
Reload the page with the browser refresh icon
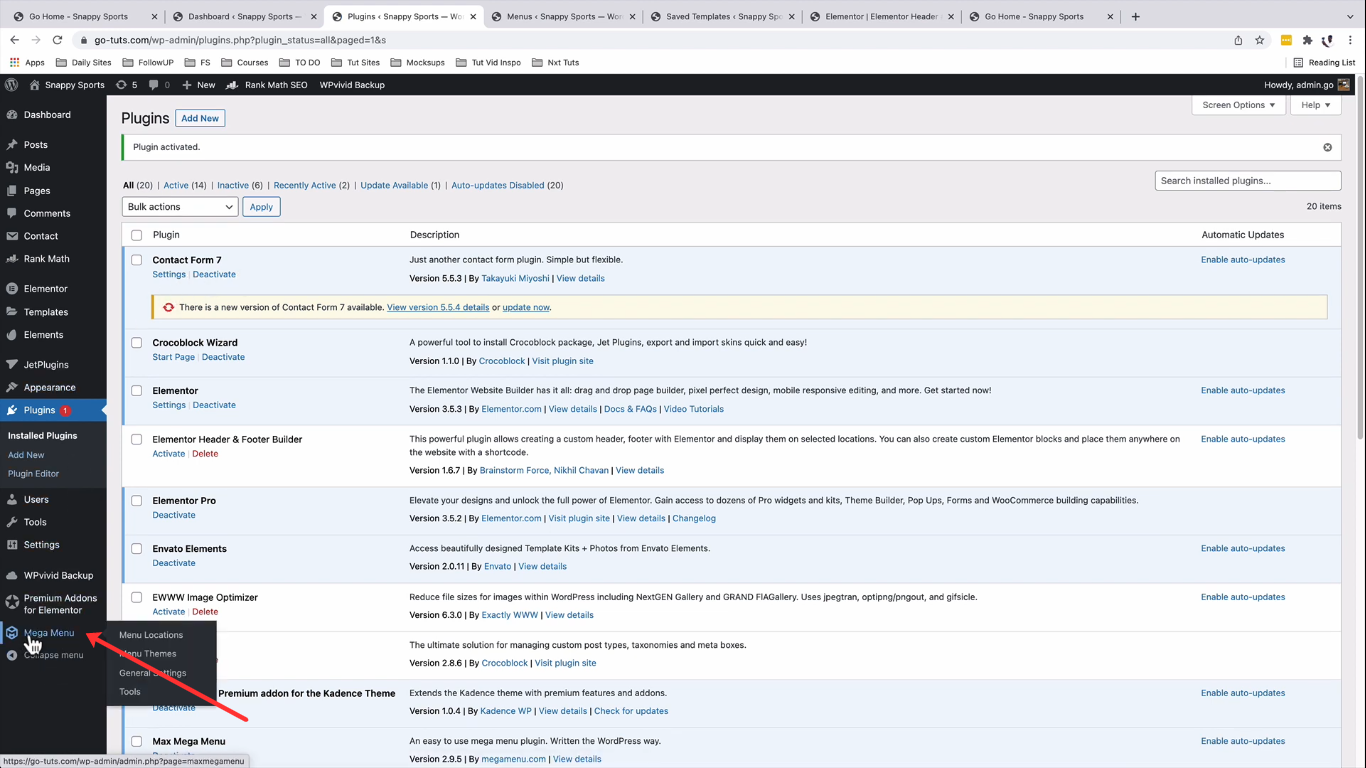[57, 40]
